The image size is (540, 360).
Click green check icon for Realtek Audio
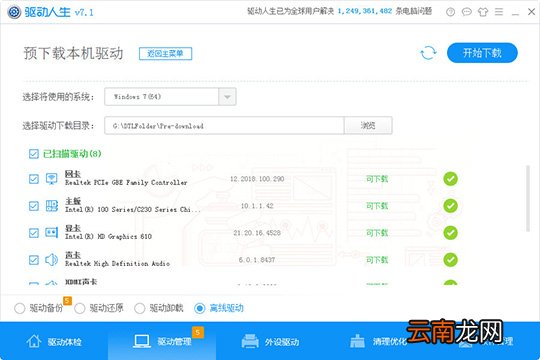[450, 259]
